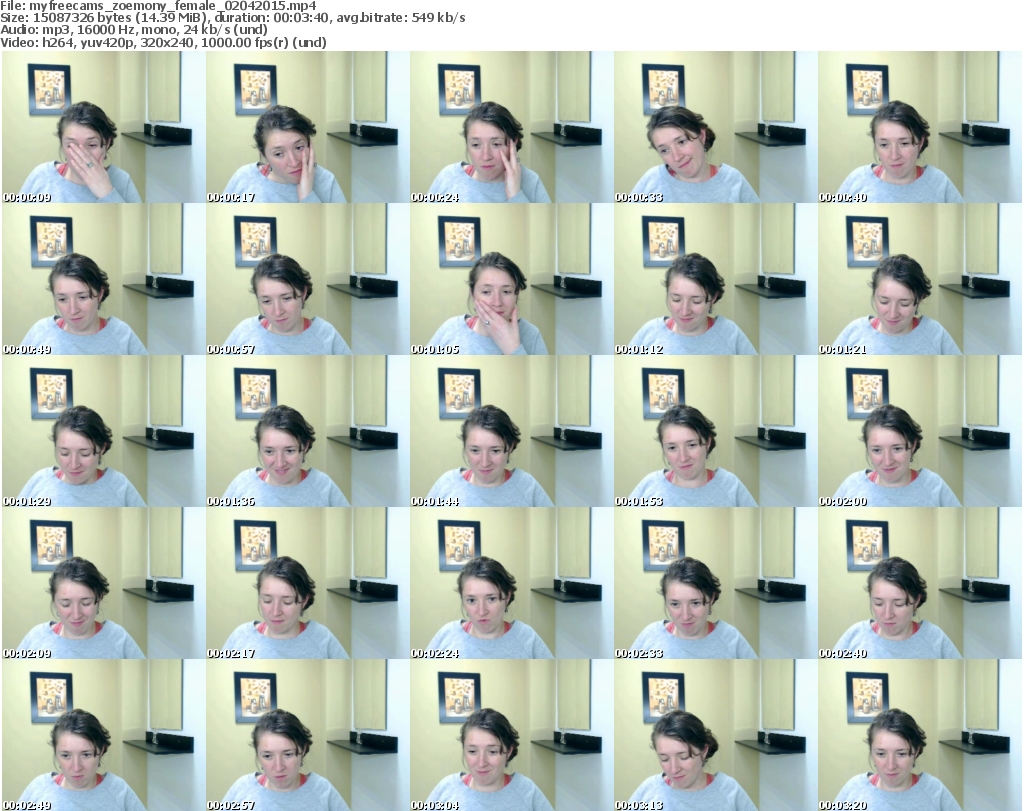Select the thumbnail timestamped 00:00:49
1024x811 pixels.
coord(103,279)
